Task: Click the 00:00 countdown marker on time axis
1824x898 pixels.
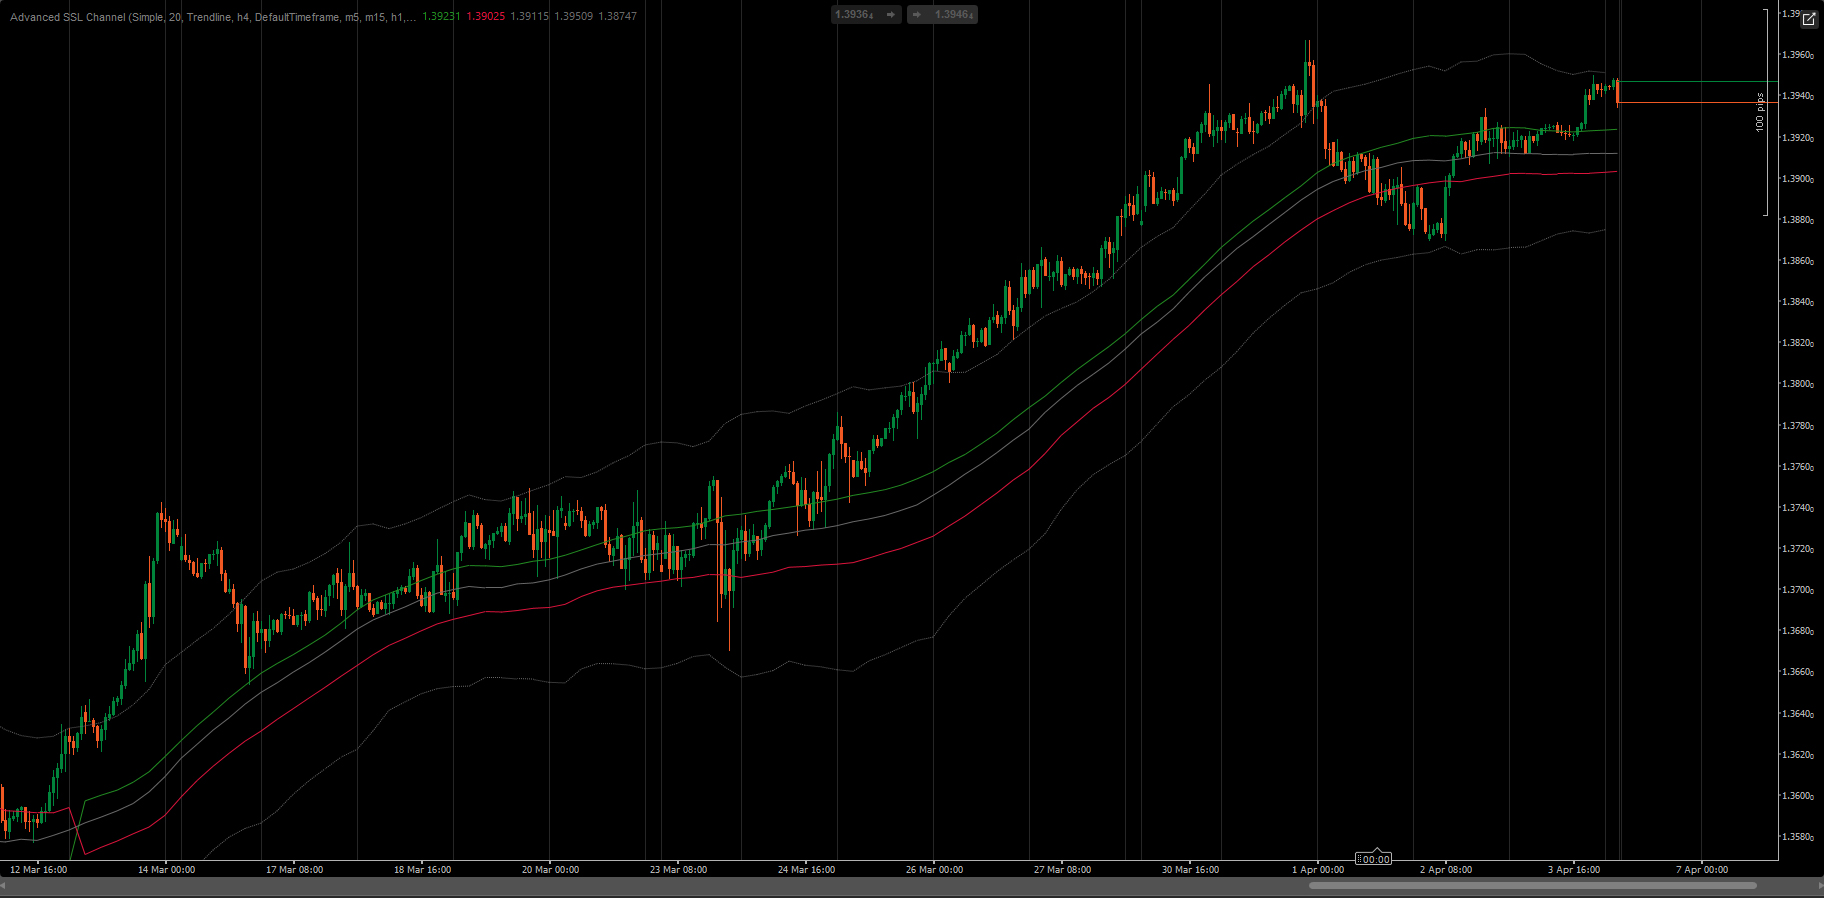Action: point(1374,859)
